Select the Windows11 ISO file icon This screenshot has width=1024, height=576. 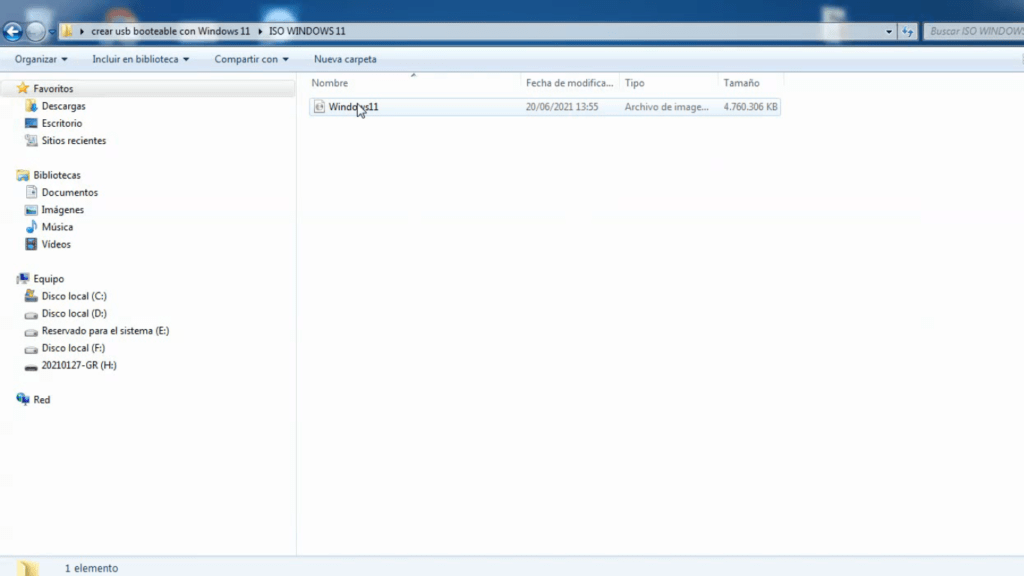tap(319, 106)
